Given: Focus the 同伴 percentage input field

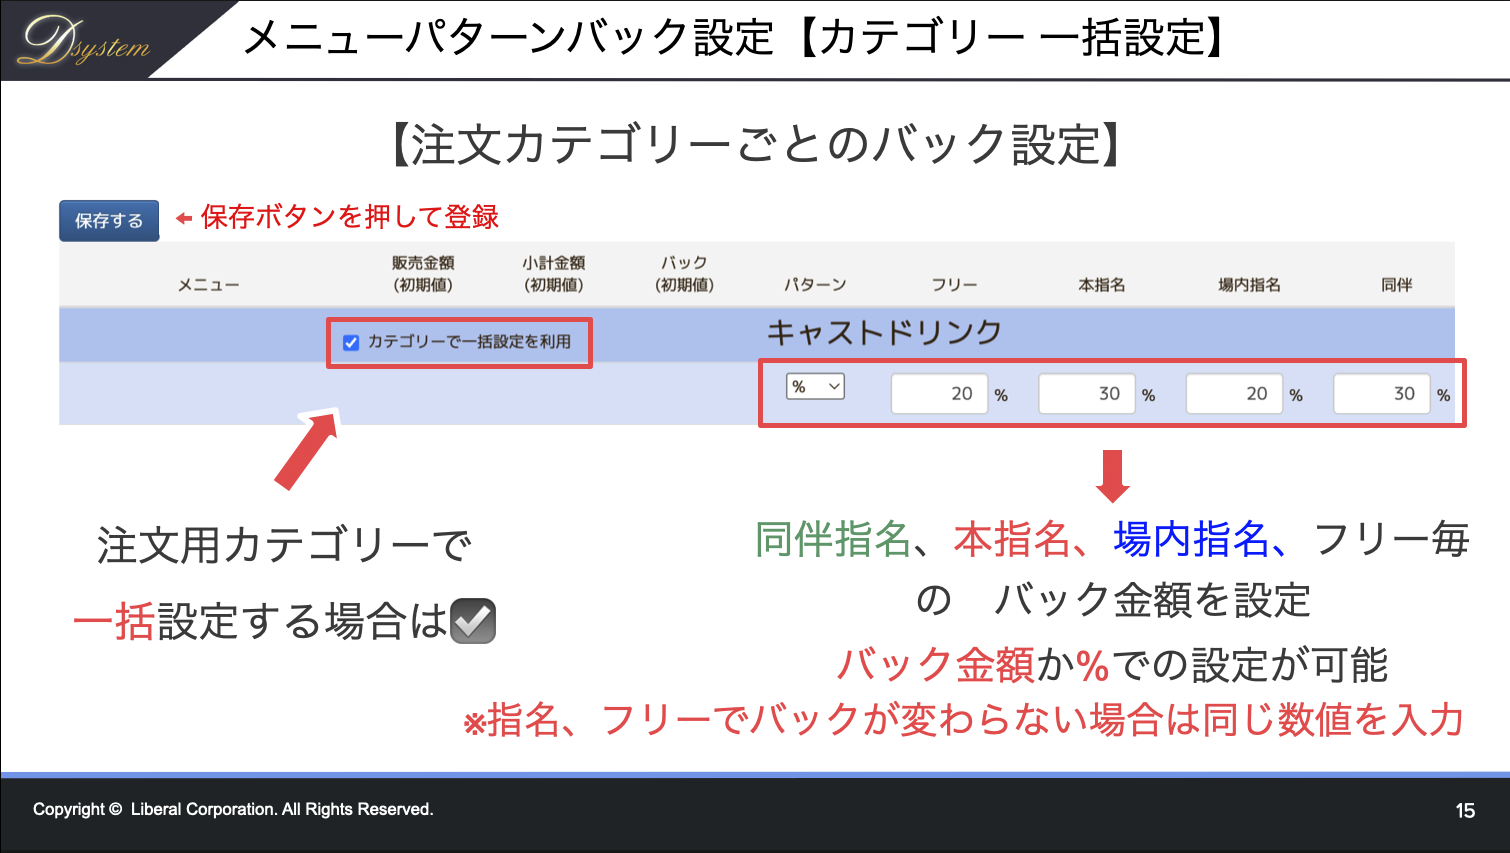Looking at the screenshot, I should coord(1382,394).
